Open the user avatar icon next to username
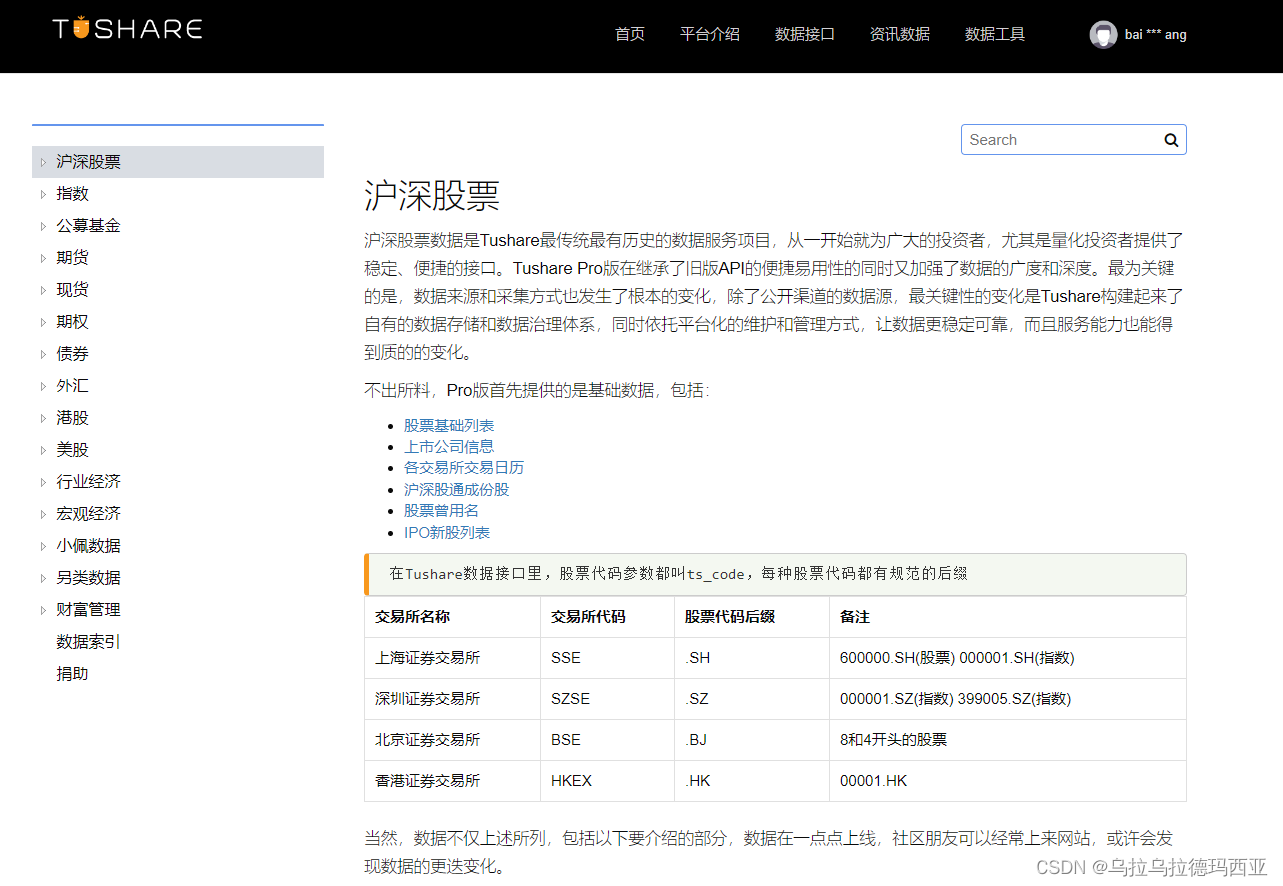 (1103, 33)
